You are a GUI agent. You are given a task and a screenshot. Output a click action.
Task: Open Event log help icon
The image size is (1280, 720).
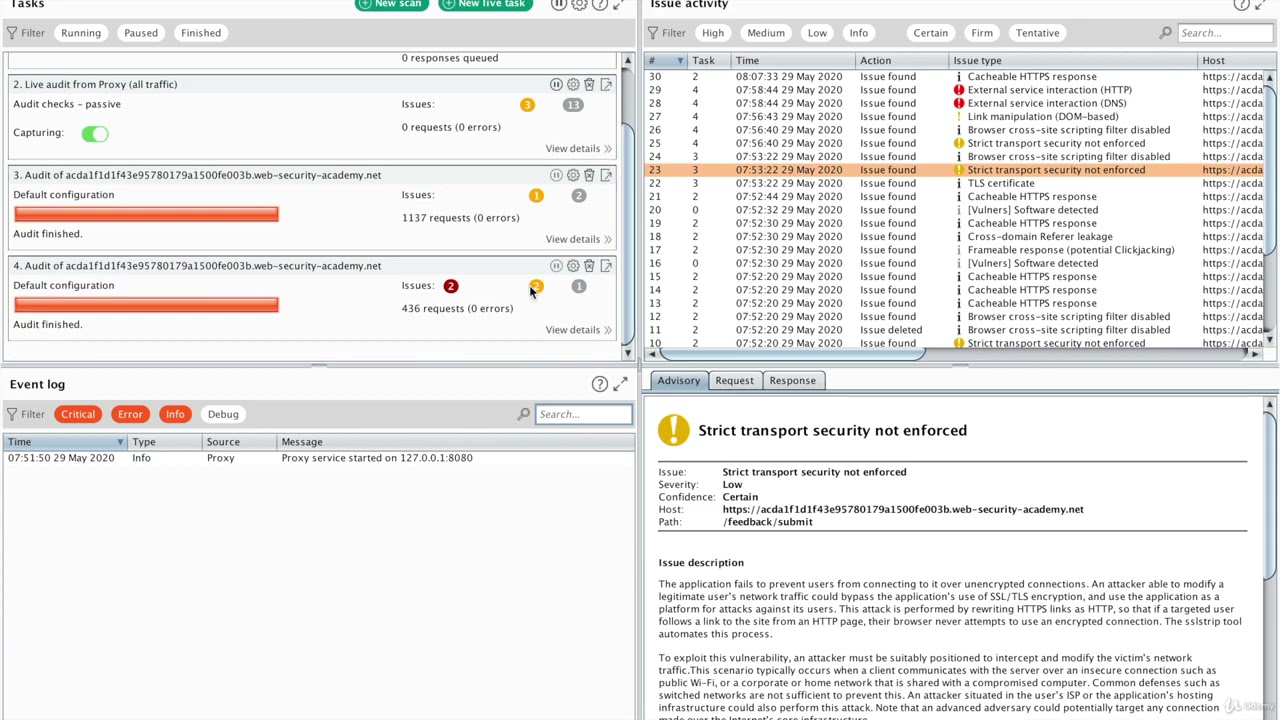point(600,384)
